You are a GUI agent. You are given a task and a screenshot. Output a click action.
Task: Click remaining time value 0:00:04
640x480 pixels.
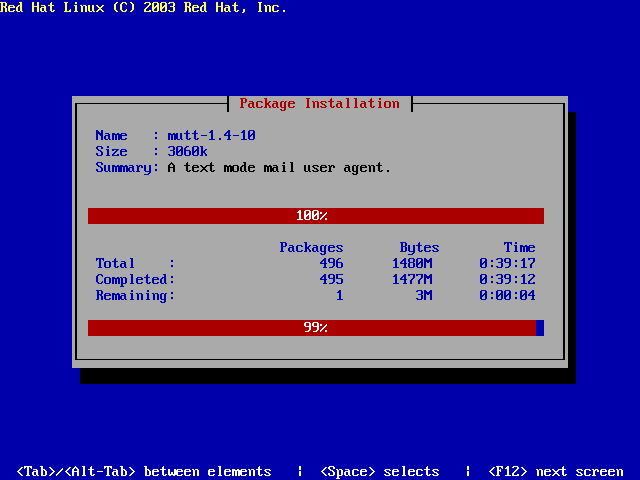click(507, 295)
